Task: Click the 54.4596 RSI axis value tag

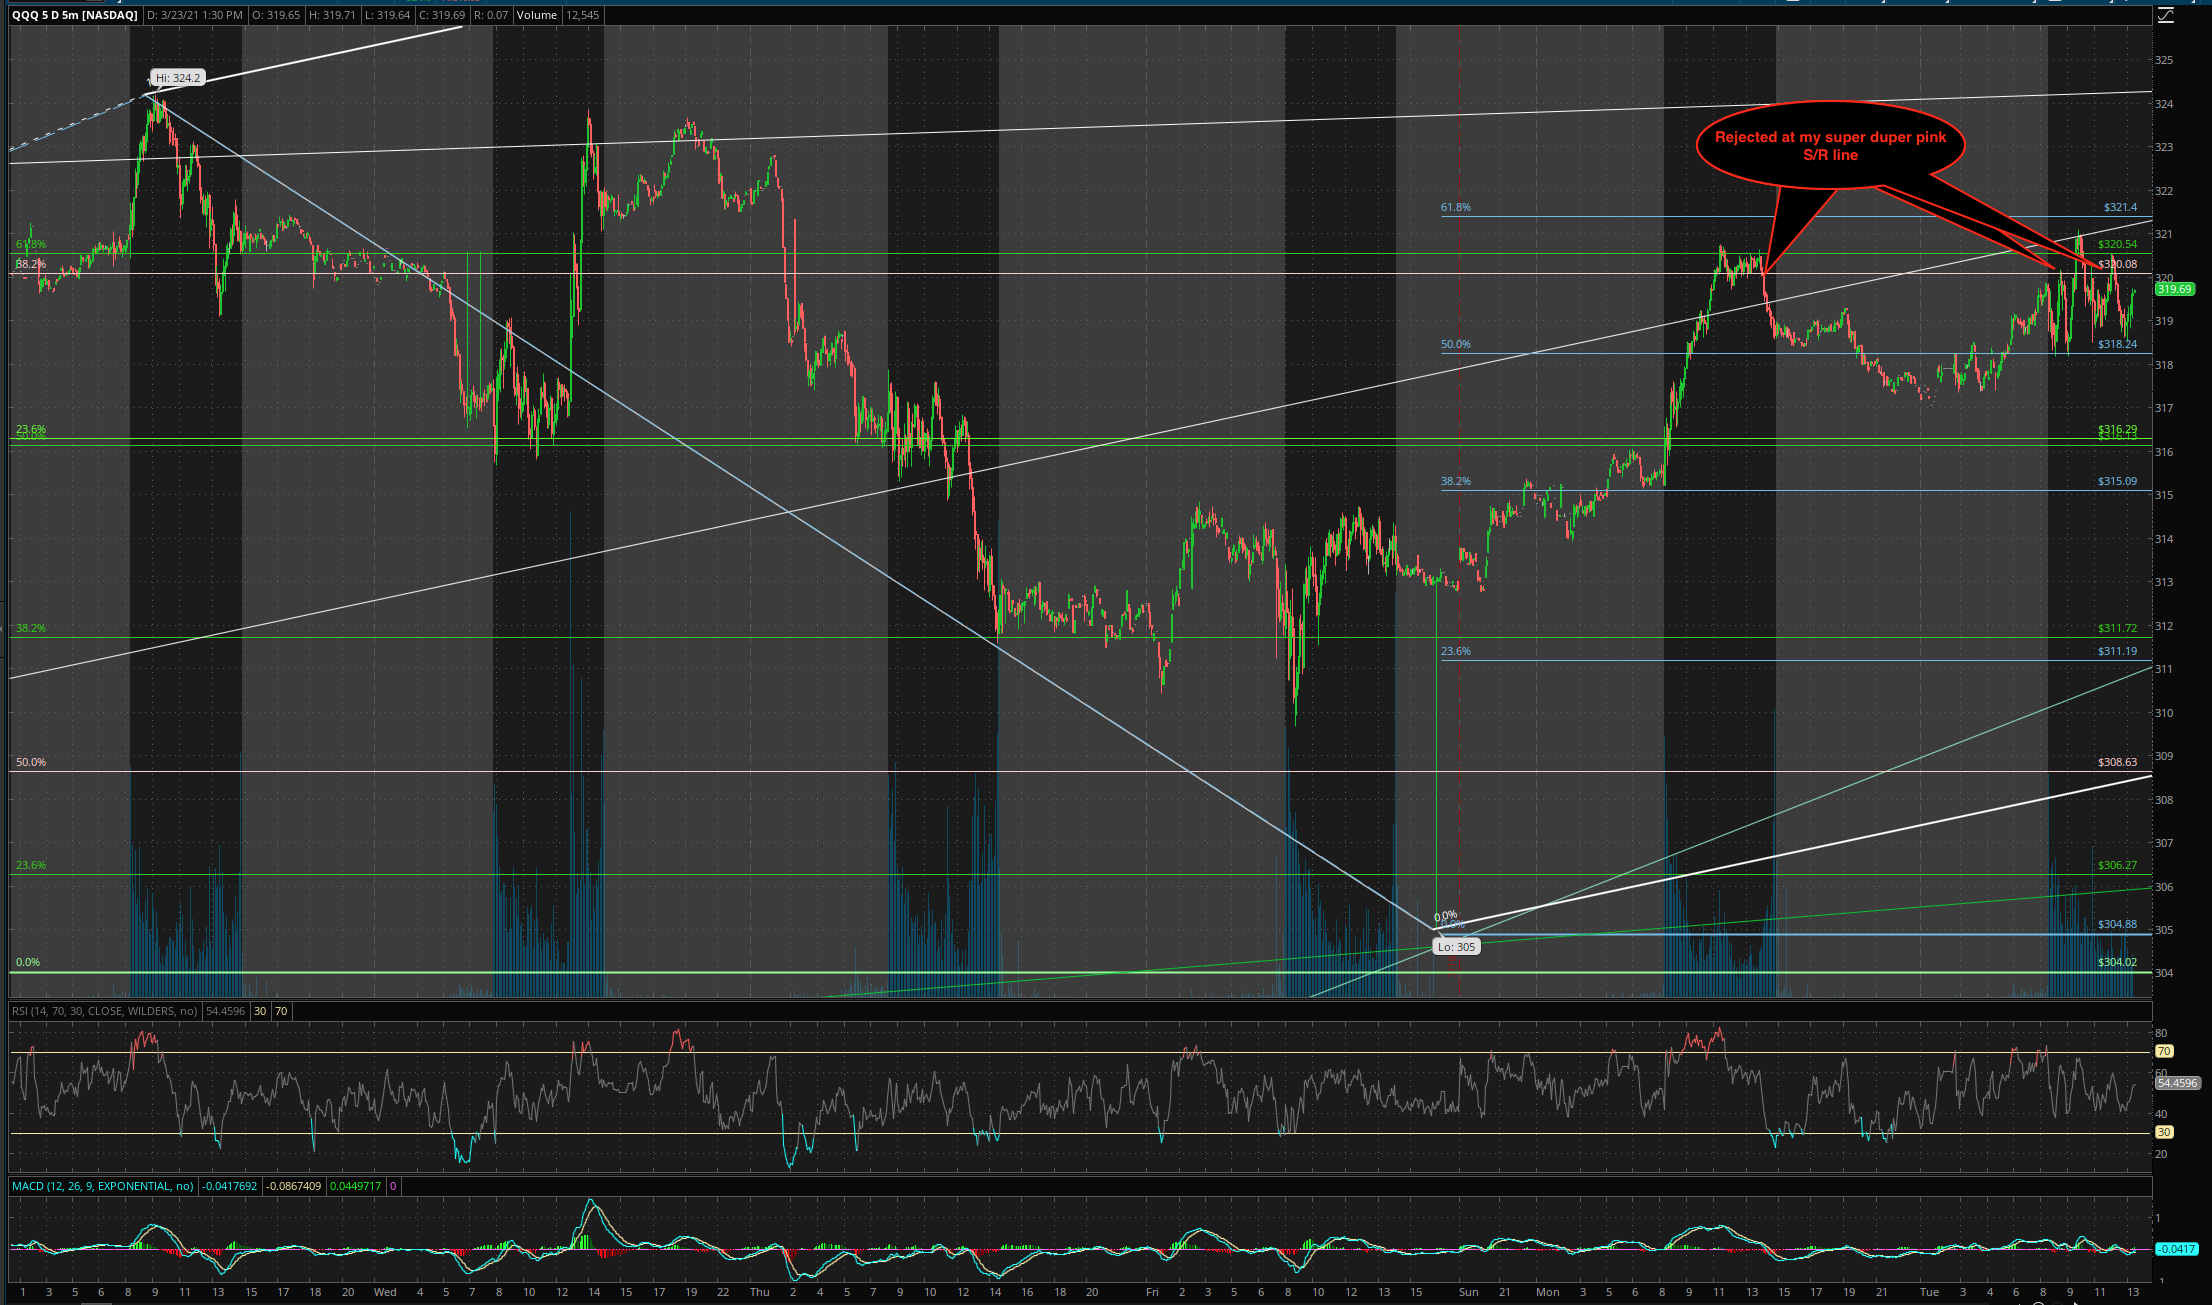Action: [x=2176, y=1083]
